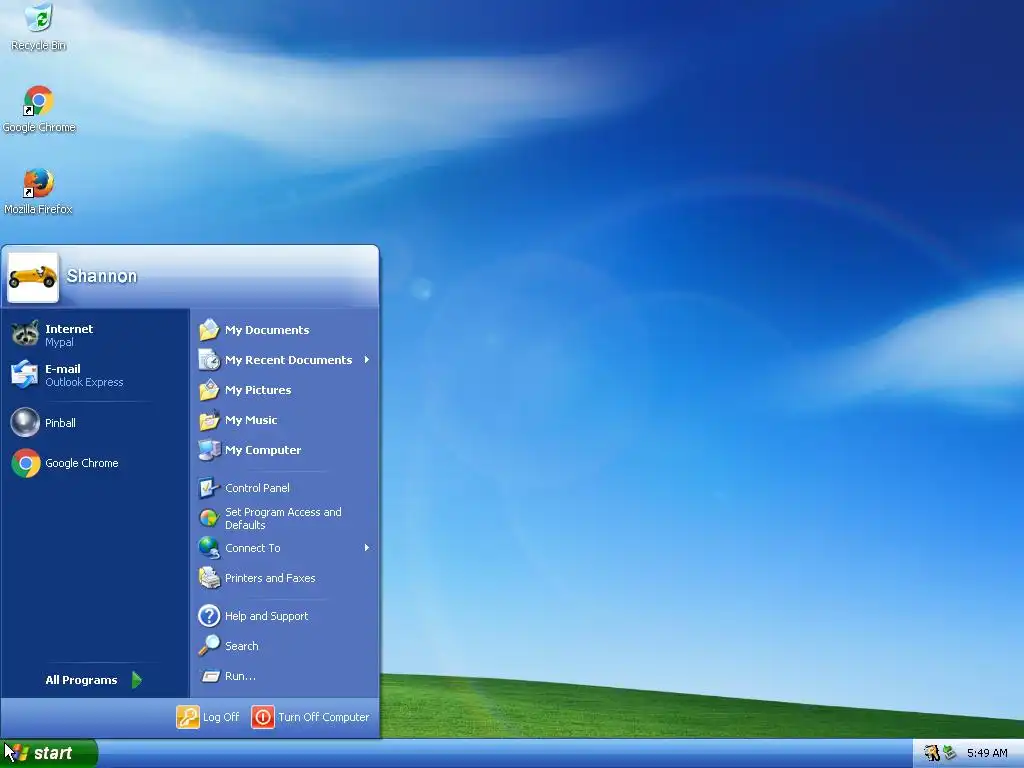Click the Help and Support question-mark icon
Screen dimensions: 1024x768
point(209,616)
